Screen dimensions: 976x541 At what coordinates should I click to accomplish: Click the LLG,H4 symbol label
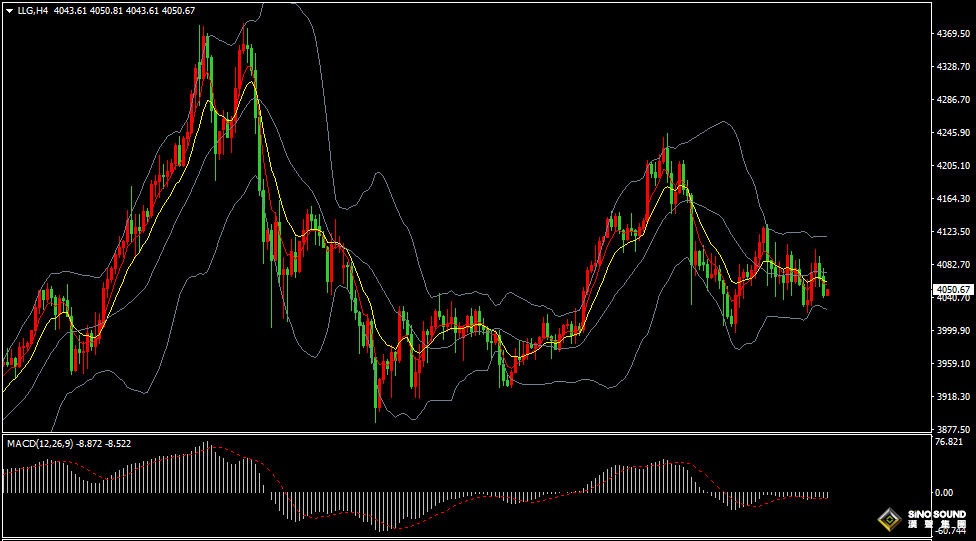(32, 10)
